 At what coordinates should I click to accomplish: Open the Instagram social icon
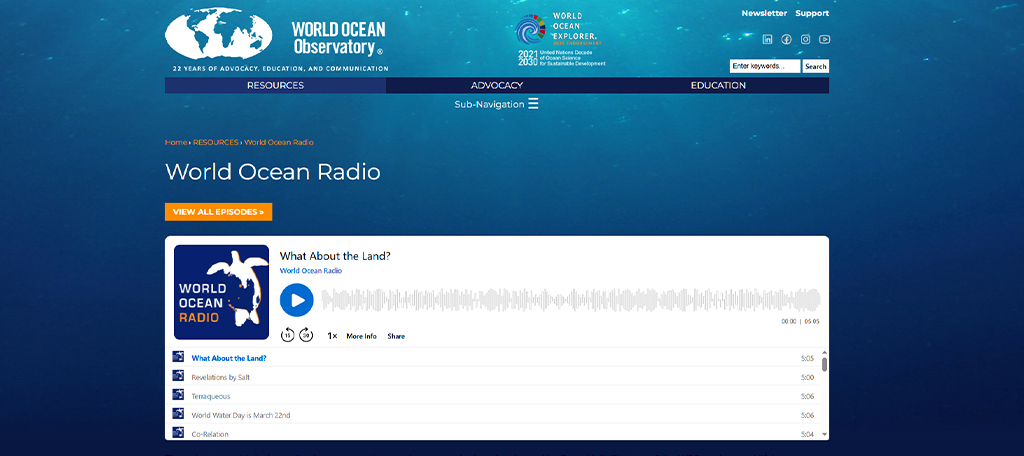tap(805, 39)
